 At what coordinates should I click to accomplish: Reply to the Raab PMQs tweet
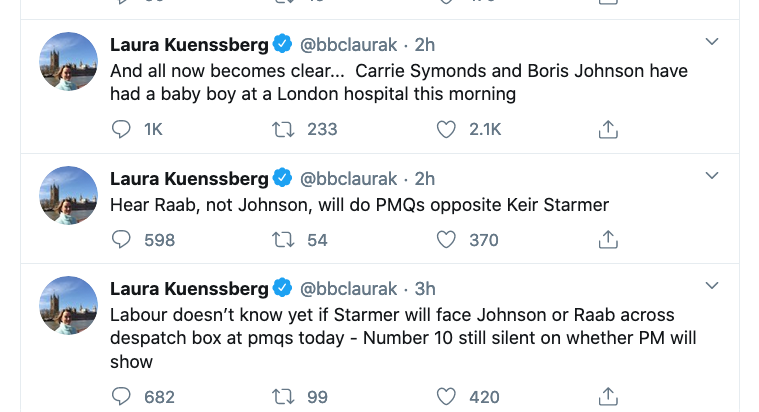point(121,239)
